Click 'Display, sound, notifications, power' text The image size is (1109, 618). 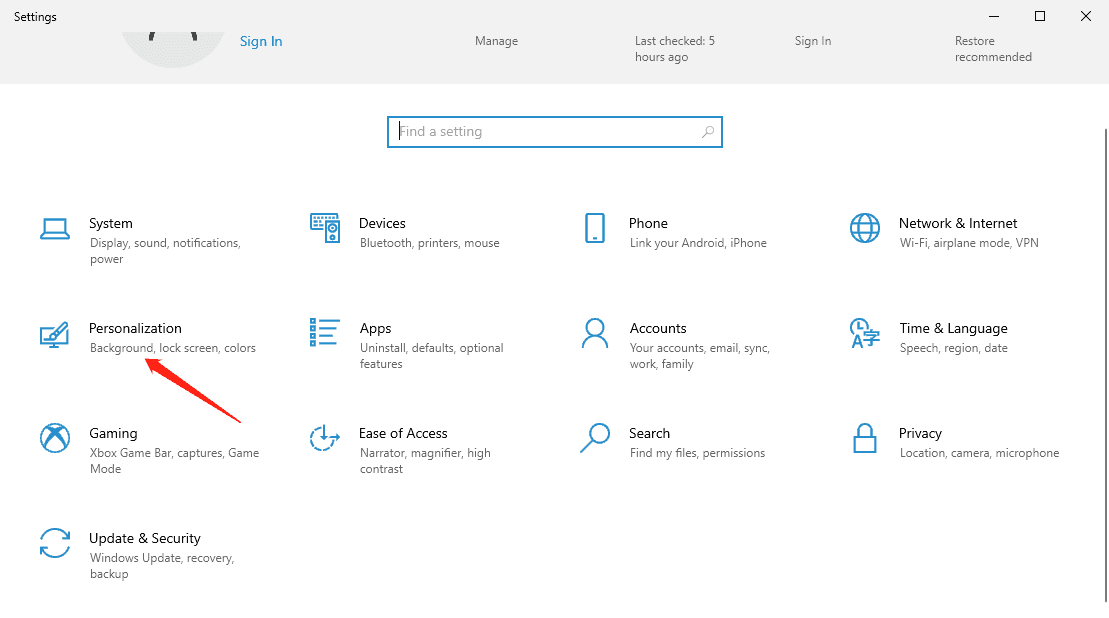(165, 251)
